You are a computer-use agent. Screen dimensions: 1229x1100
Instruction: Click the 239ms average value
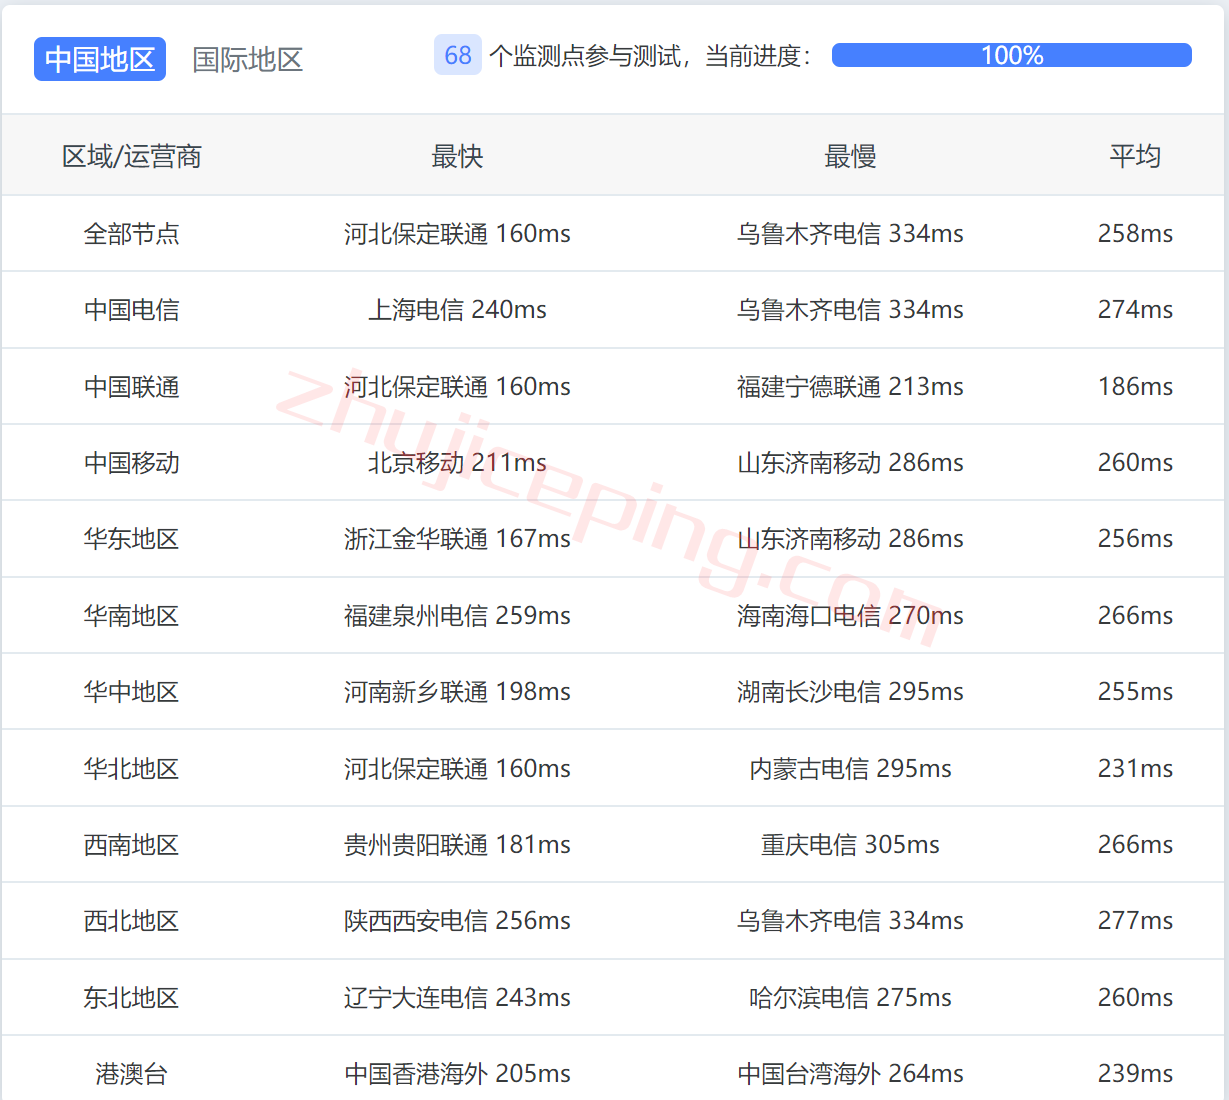pos(1135,1073)
